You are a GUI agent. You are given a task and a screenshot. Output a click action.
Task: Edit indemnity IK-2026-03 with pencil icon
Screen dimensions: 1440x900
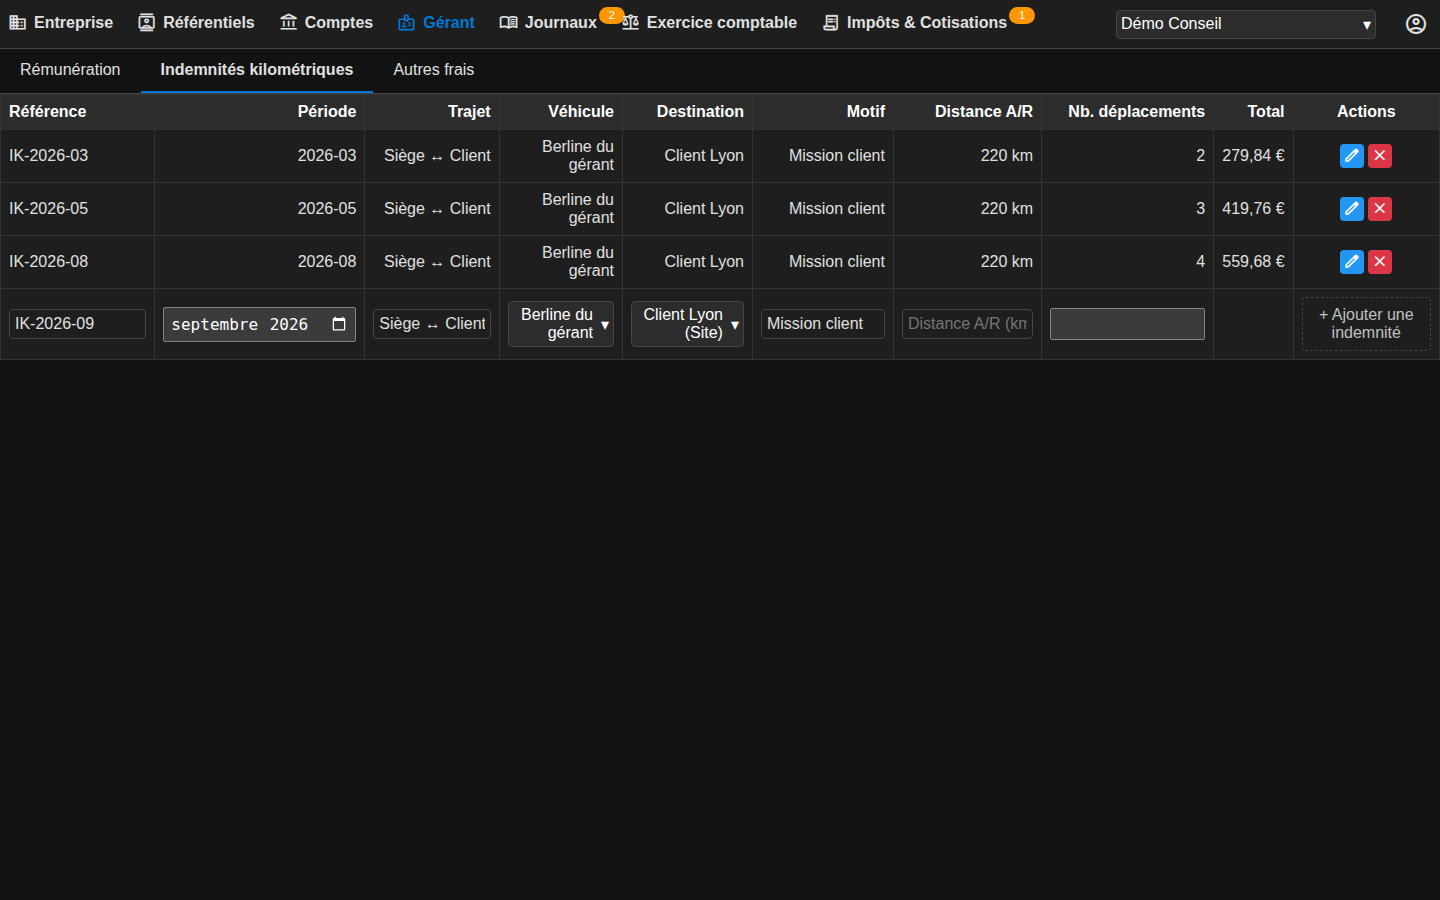pos(1351,156)
